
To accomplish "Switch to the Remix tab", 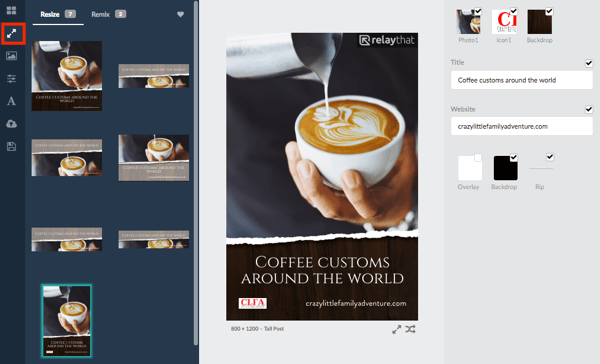I will coord(108,15).
